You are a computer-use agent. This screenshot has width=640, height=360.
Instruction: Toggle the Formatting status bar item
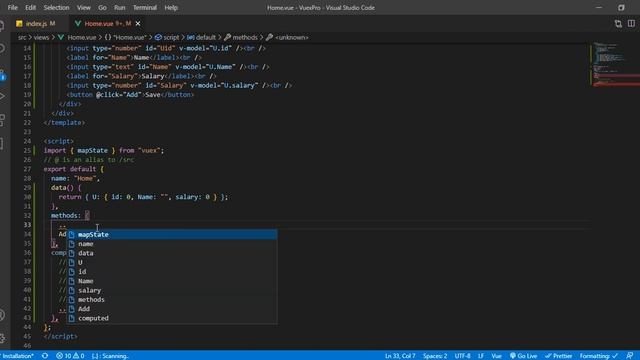tap(599, 356)
